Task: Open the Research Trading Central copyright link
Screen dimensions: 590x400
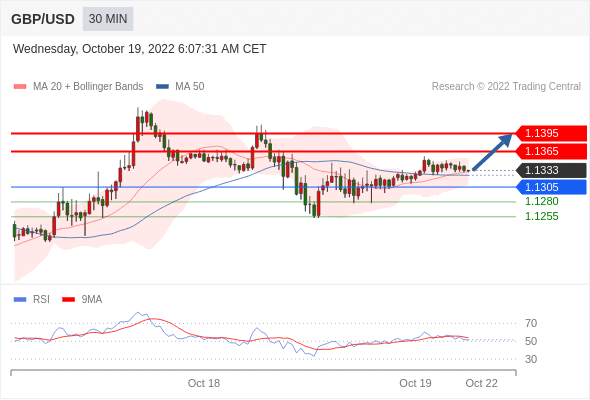Action: click(x=506, y=87)
